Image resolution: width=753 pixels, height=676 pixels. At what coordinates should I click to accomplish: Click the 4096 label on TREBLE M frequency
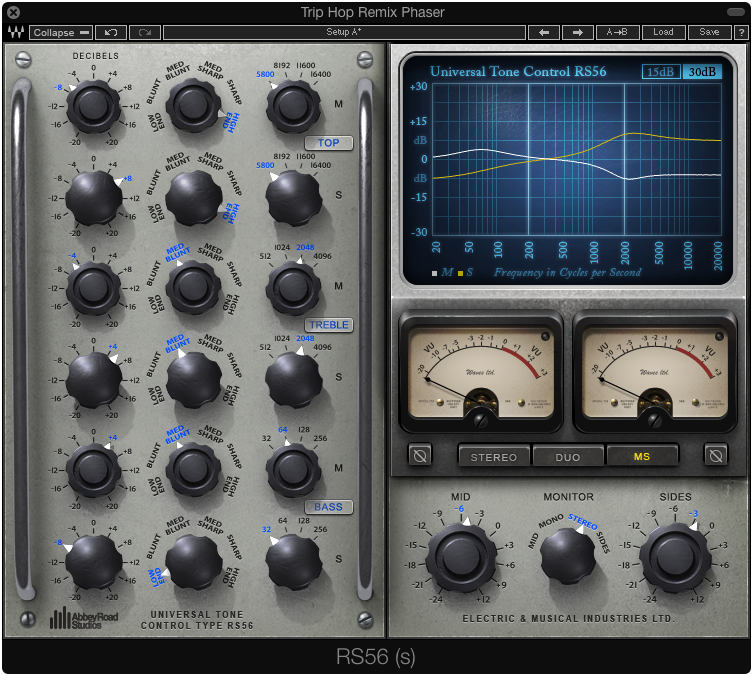pos(322,256)
